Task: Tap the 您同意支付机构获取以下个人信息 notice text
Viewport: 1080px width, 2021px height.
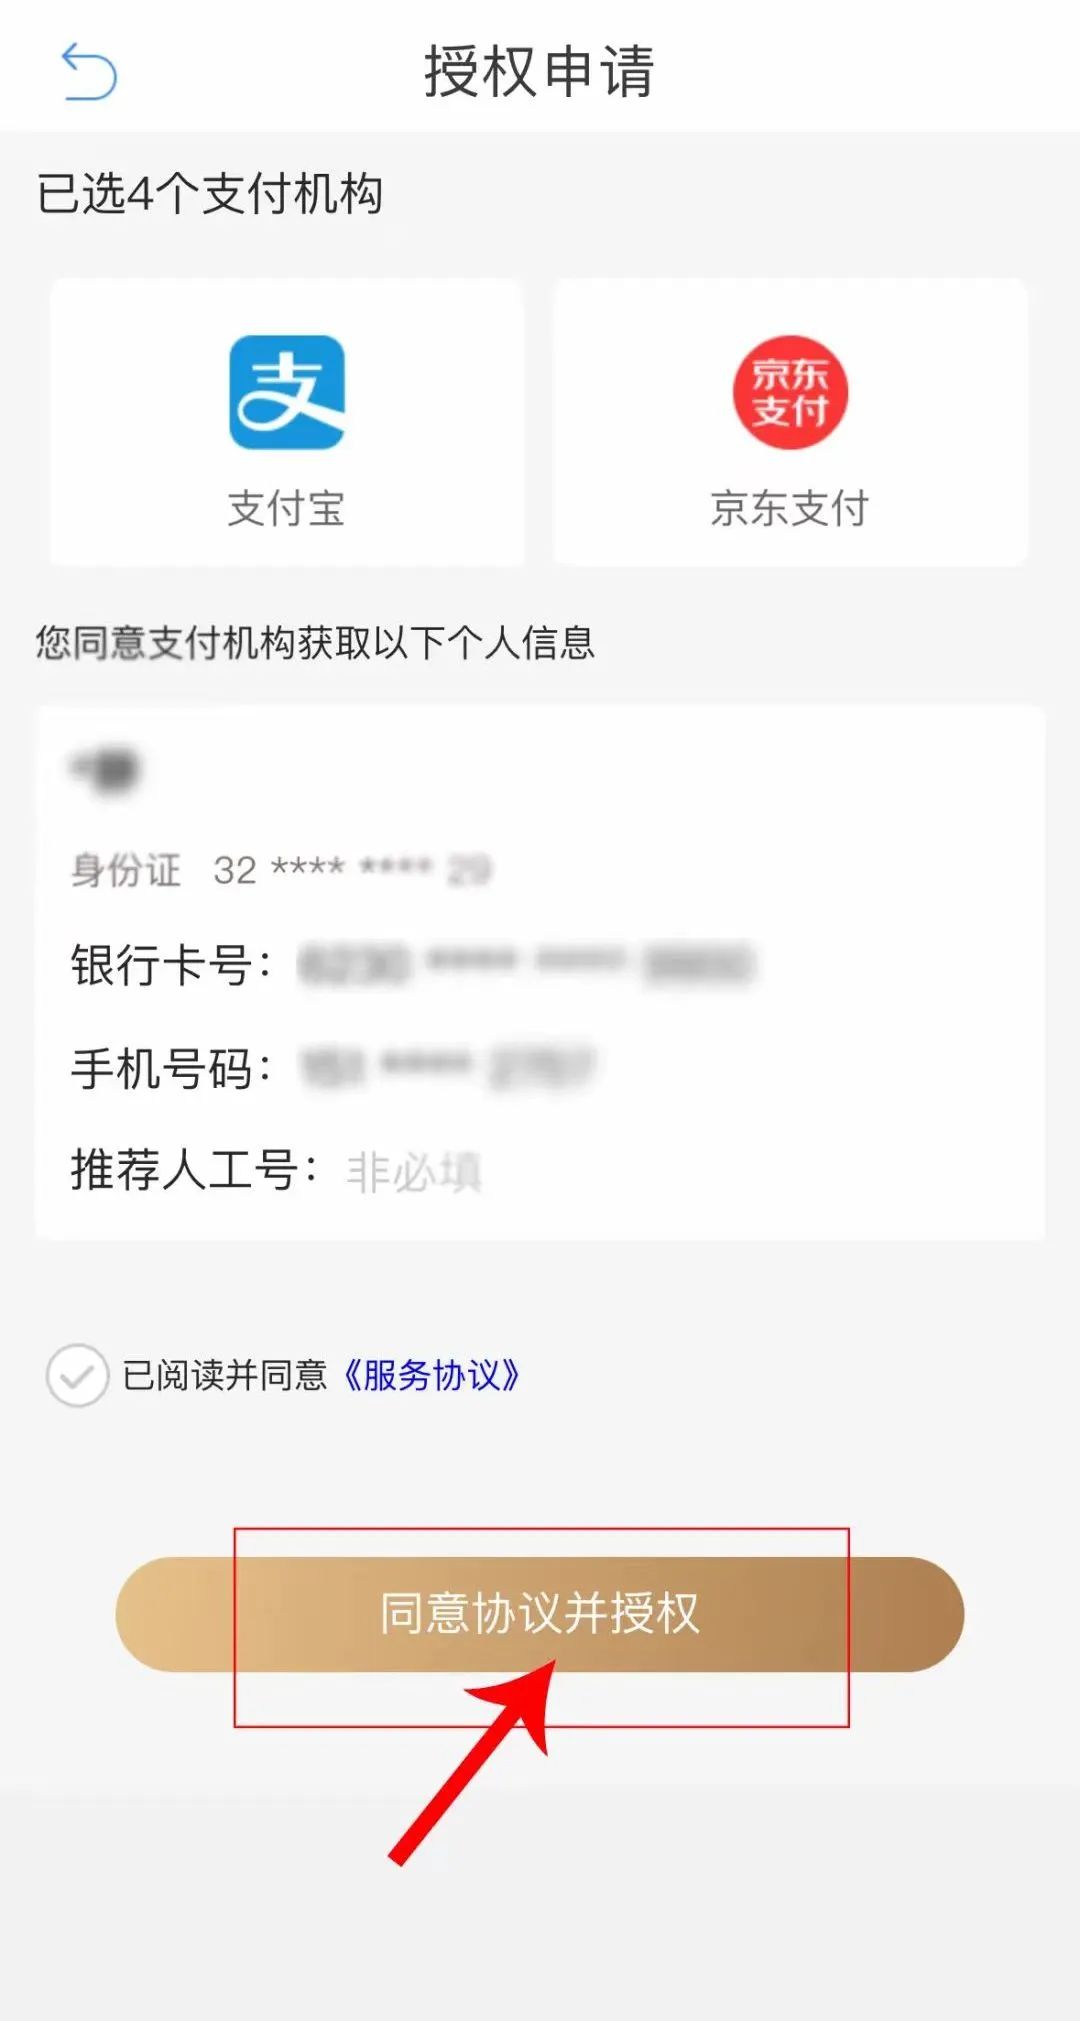Action: 316,643
